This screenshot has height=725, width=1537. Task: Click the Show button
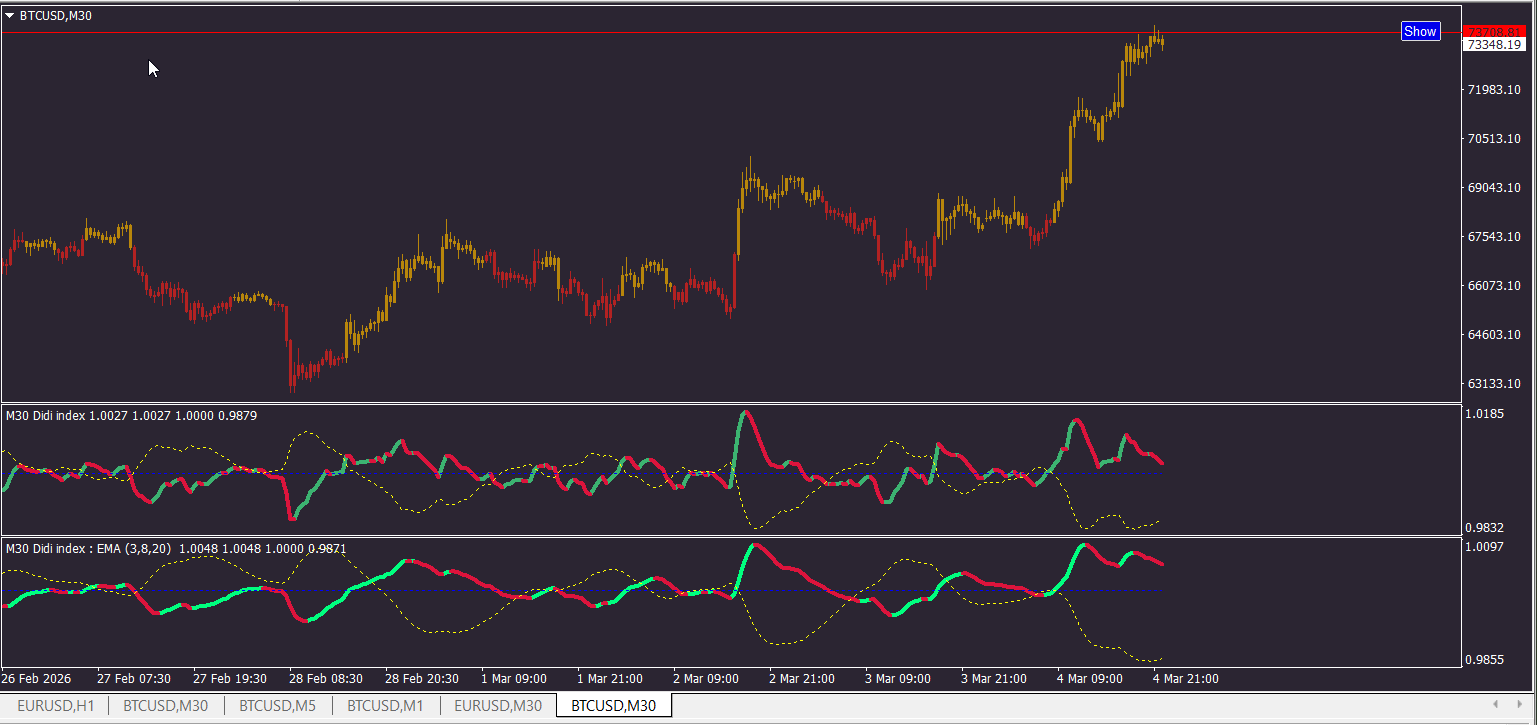pos(1420,31)
